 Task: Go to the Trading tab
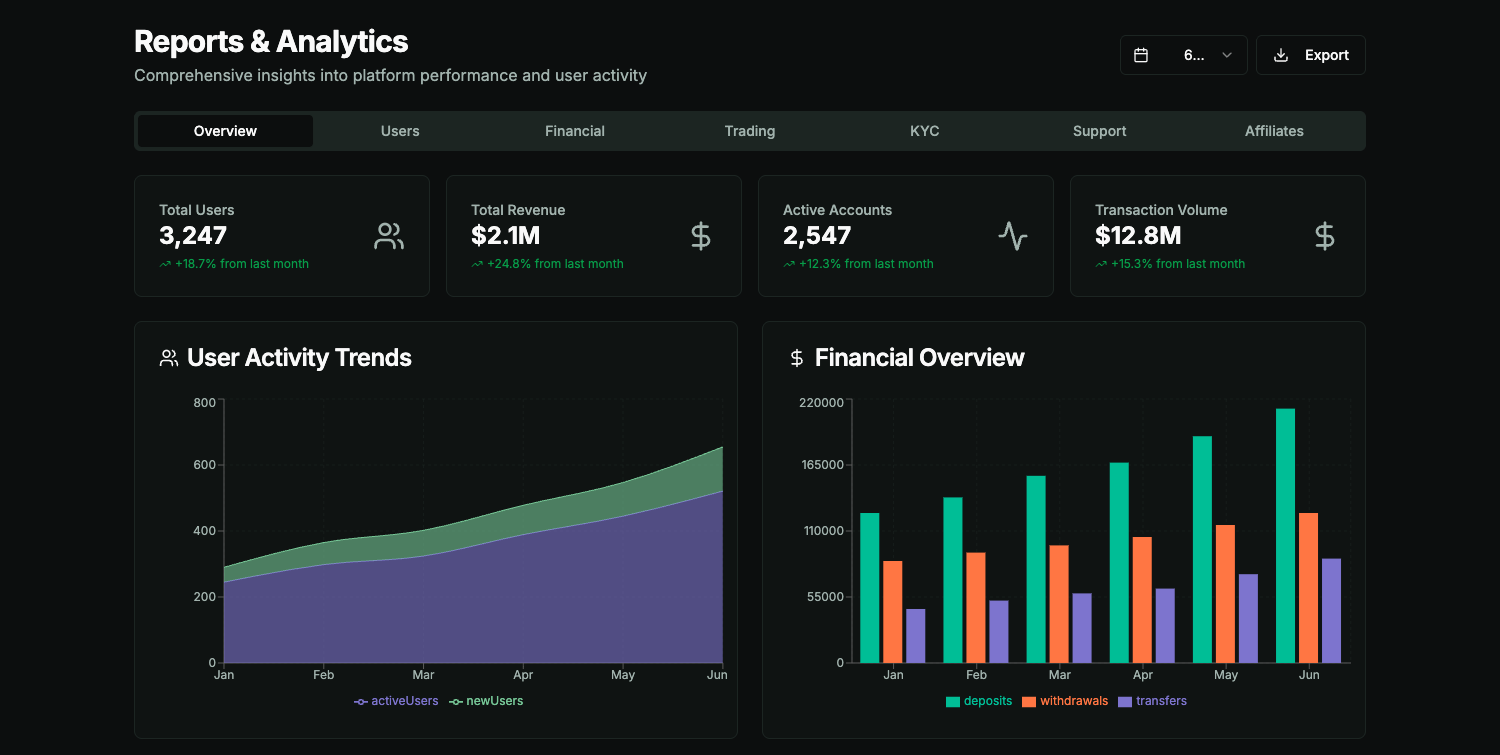tap(750, 131)
